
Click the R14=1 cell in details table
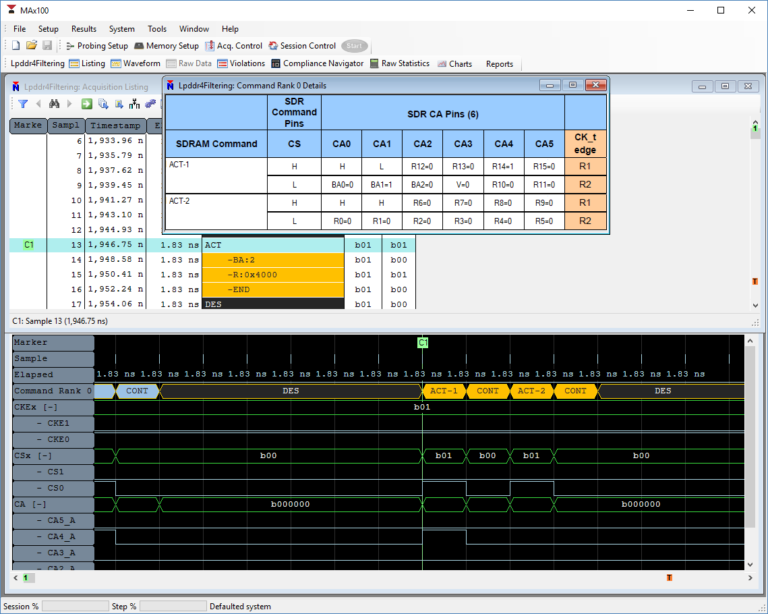pos(503,166)
